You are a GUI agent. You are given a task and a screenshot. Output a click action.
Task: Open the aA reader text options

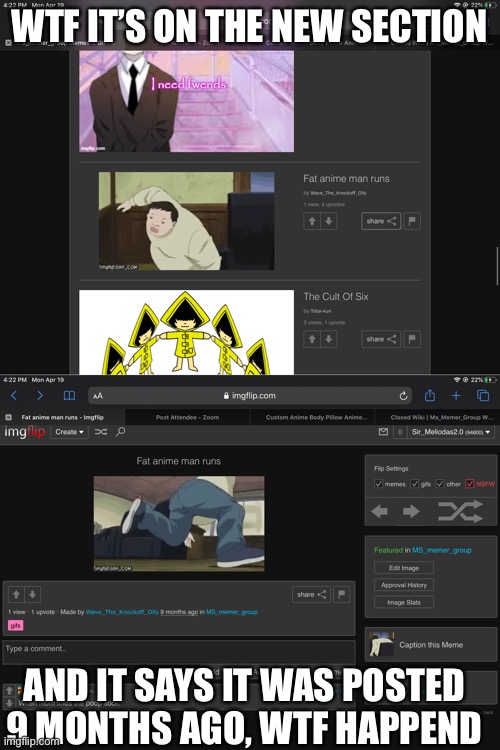point(98,396)
